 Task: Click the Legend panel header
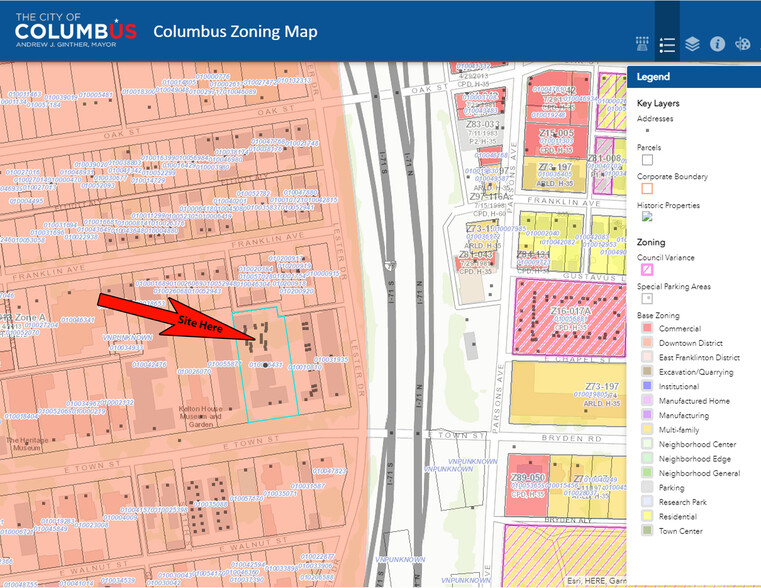[694, 76]
